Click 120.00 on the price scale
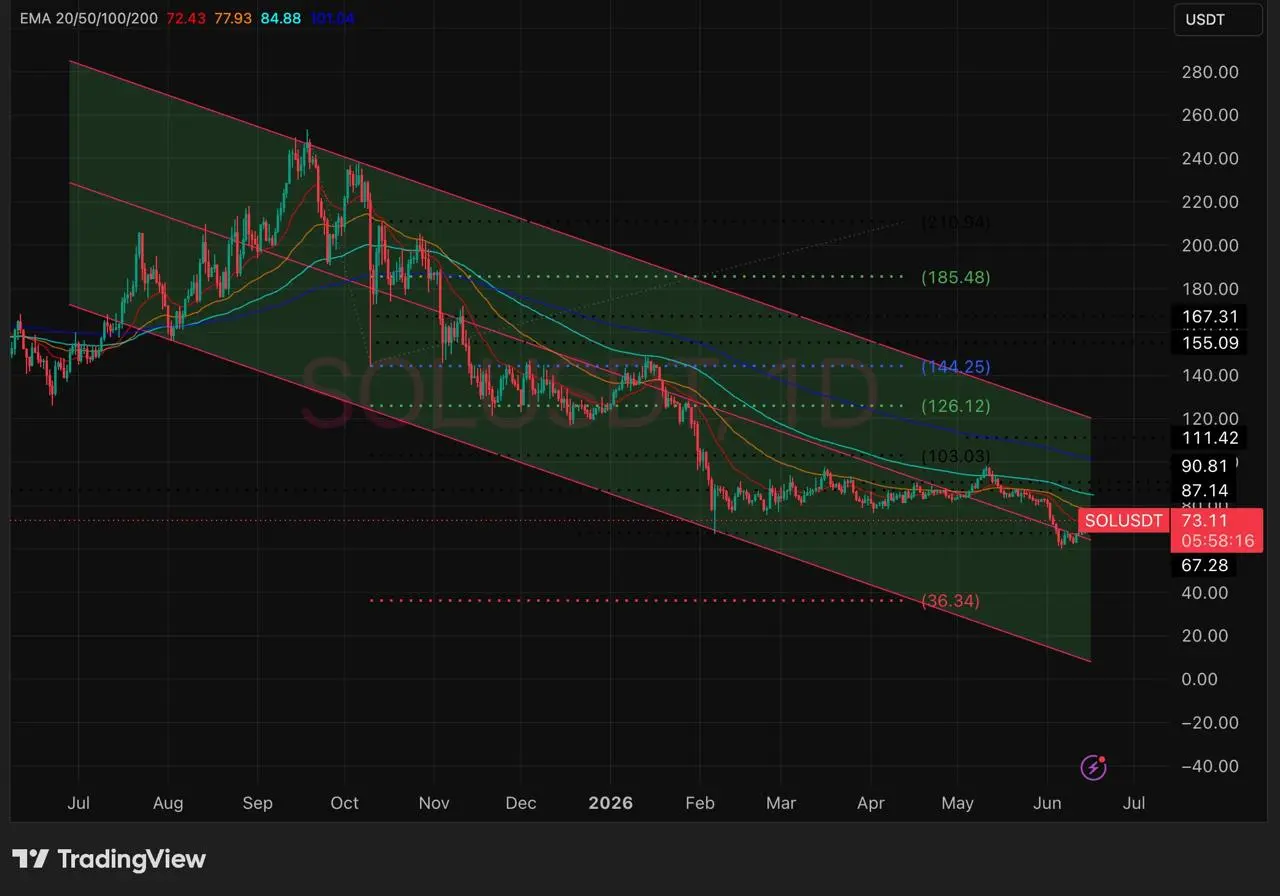Screen dimensions: 1280x896 pyautogui.click(x=1209, y=419)
